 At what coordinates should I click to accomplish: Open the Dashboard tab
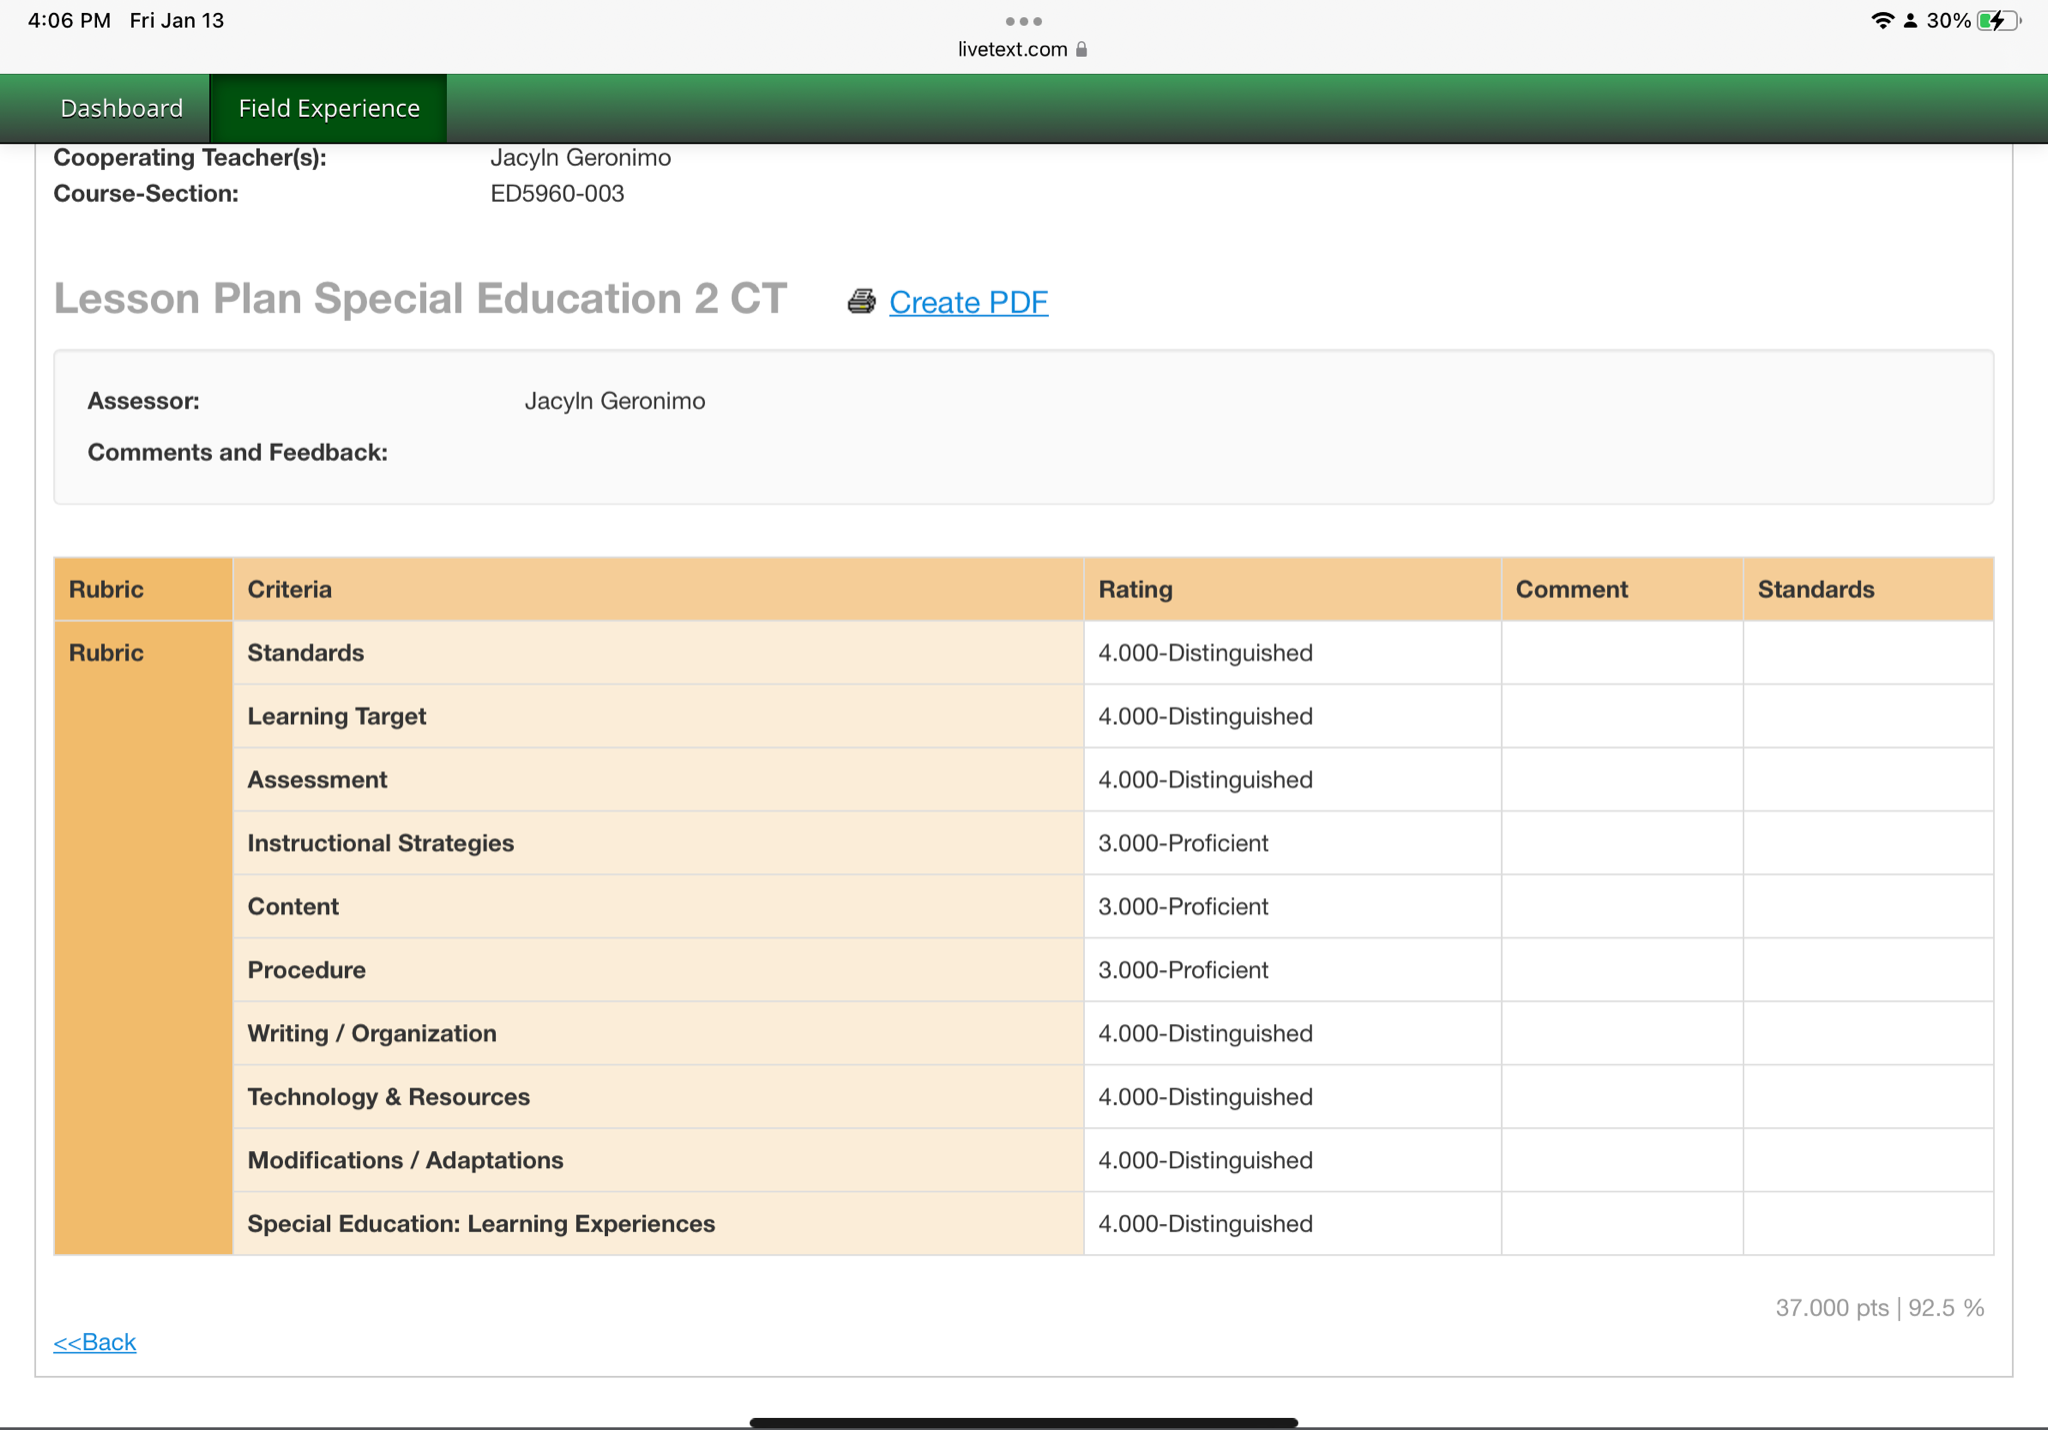(121, 108)
